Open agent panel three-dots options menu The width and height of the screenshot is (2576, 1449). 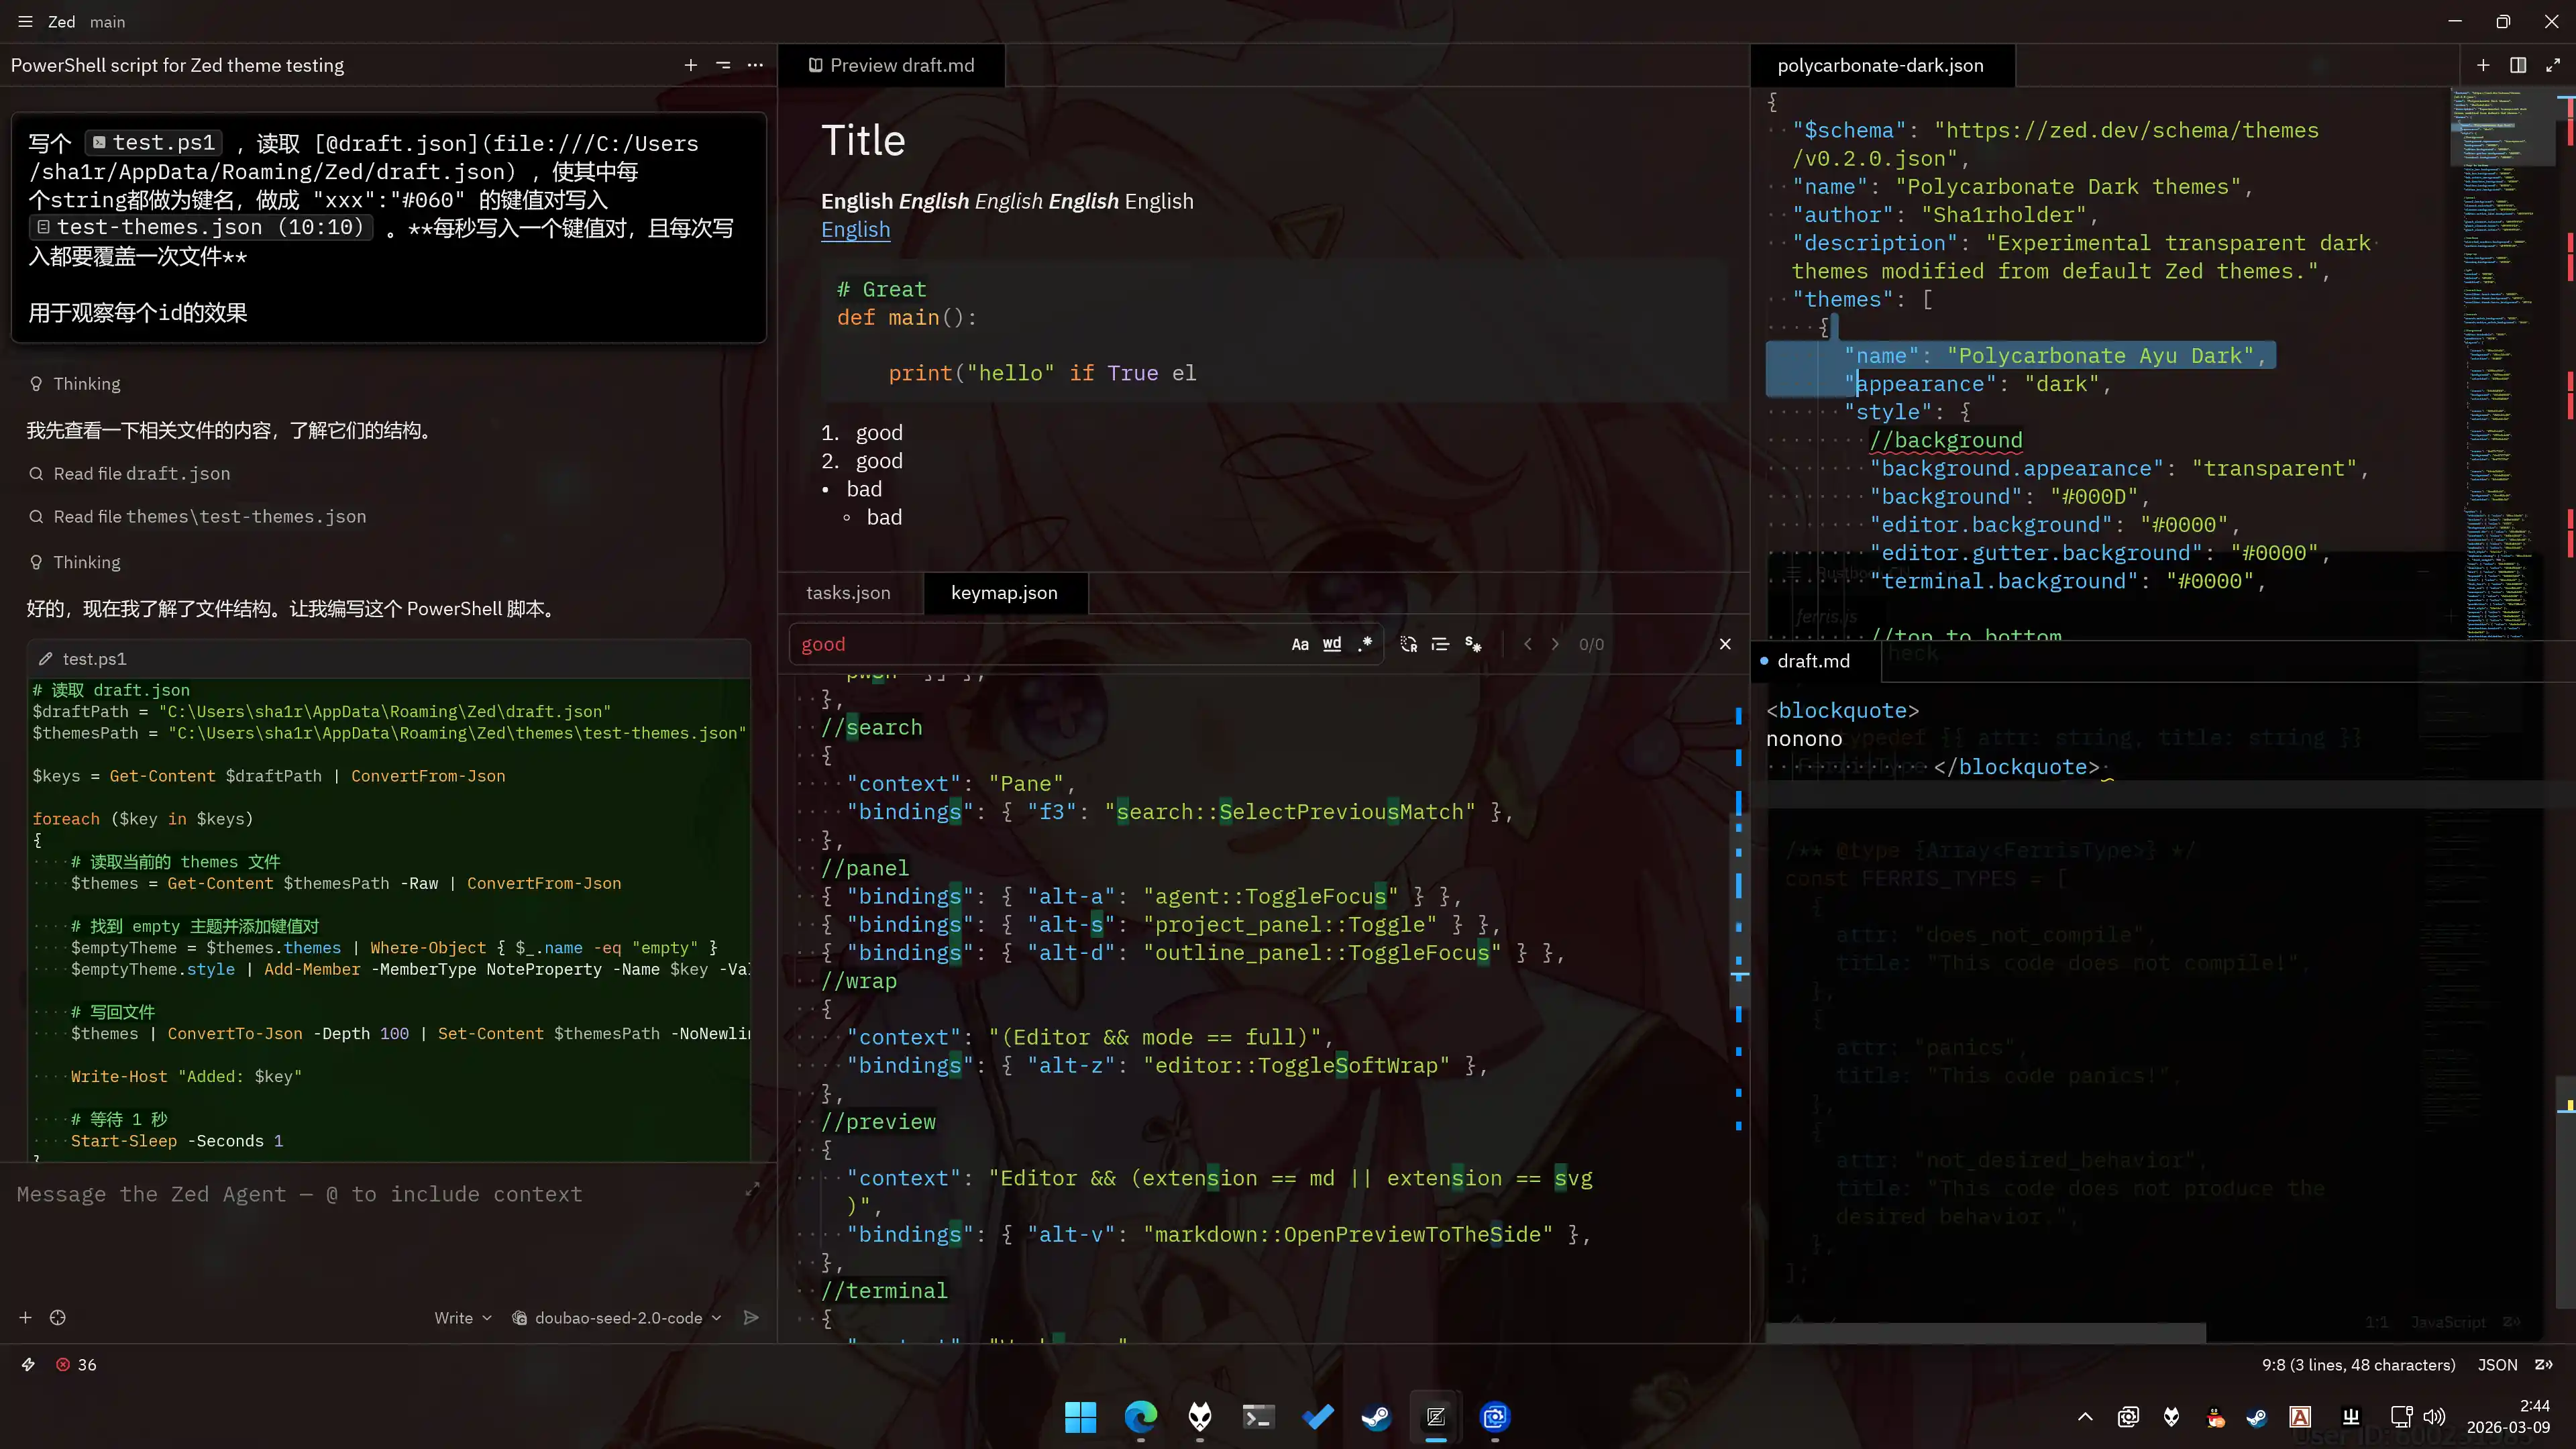click(x=755, y=65)
